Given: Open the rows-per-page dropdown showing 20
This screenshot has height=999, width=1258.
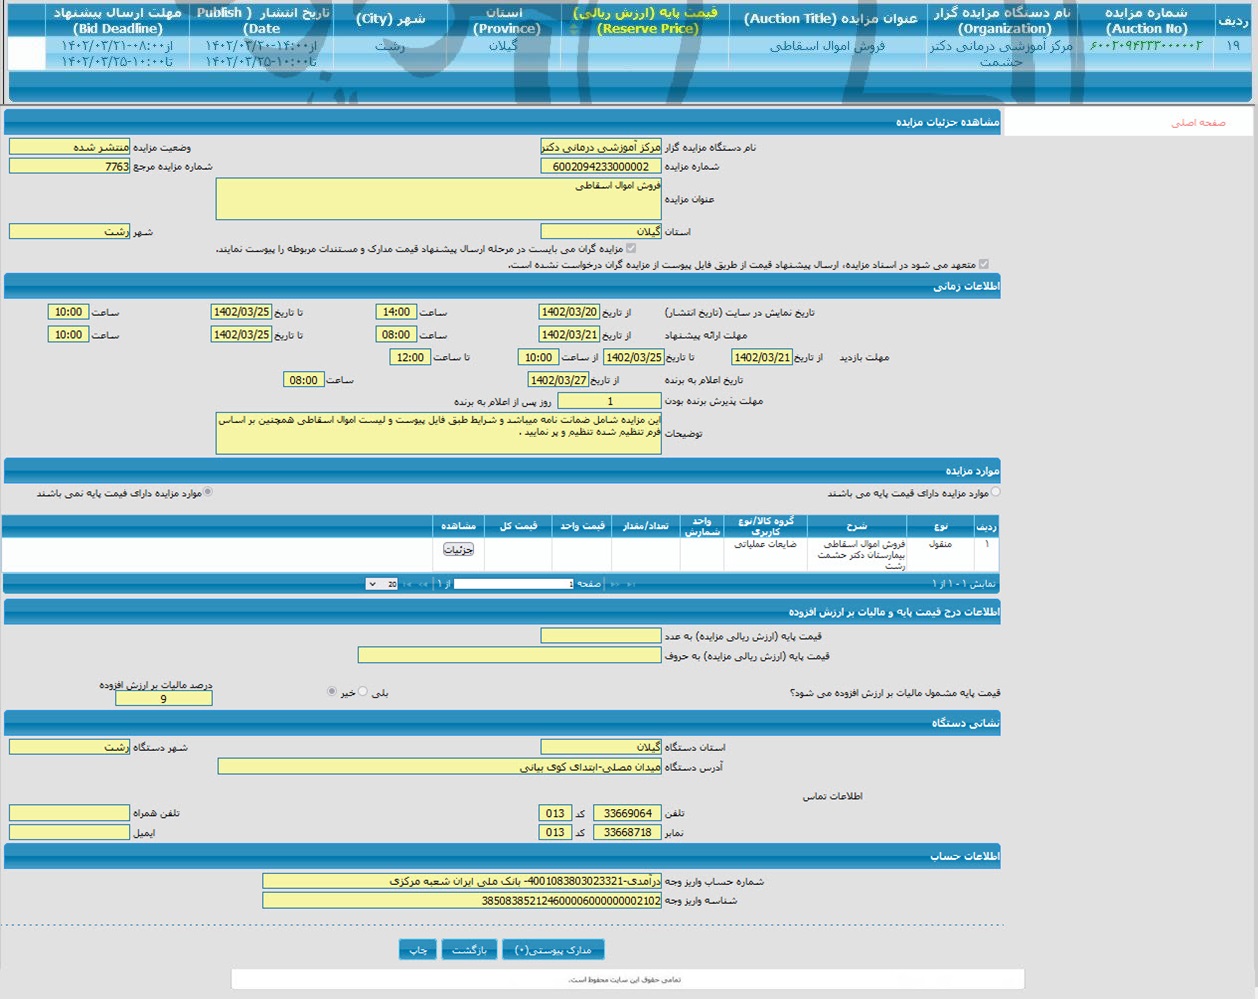Looking at the screenshot, I should tap(382, 584).
